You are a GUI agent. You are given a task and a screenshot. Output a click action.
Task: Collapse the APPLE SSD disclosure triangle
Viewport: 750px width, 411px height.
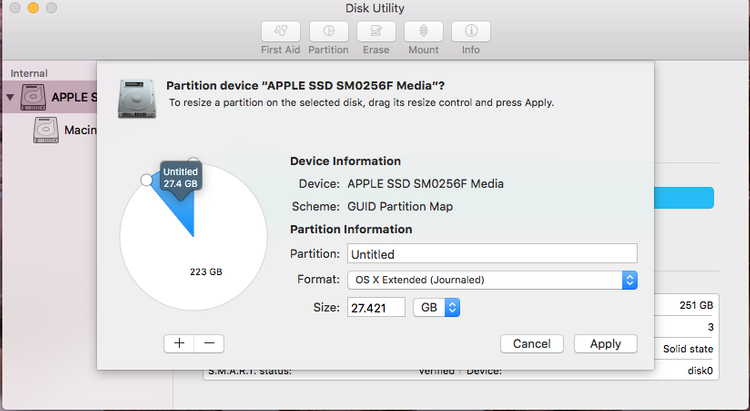(x=10, y=97)
